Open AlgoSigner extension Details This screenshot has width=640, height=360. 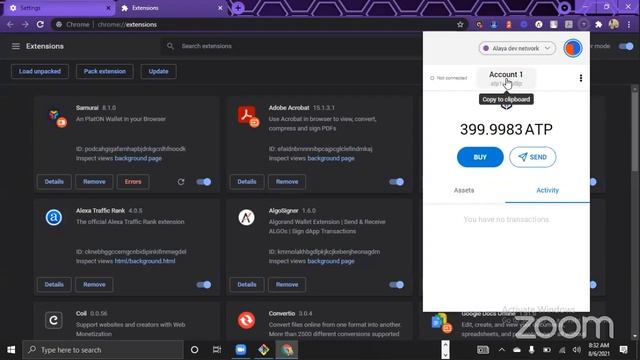pyautogui.click(x=247, y=284)
